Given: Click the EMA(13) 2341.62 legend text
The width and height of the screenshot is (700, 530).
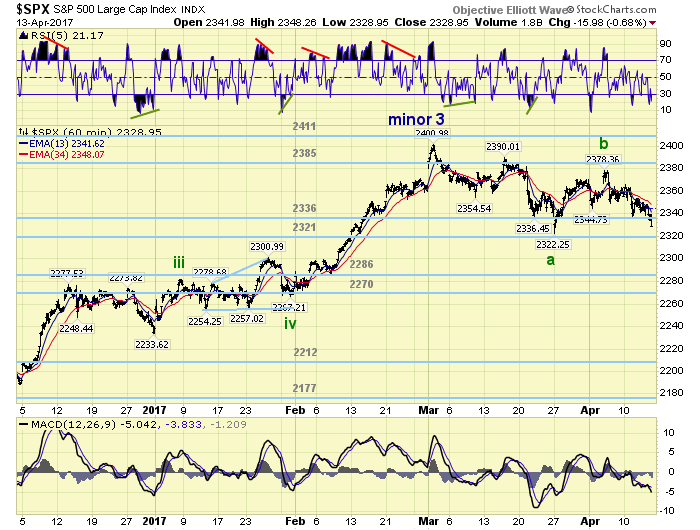Looking at the screenshot, I should tap(67, 144).
